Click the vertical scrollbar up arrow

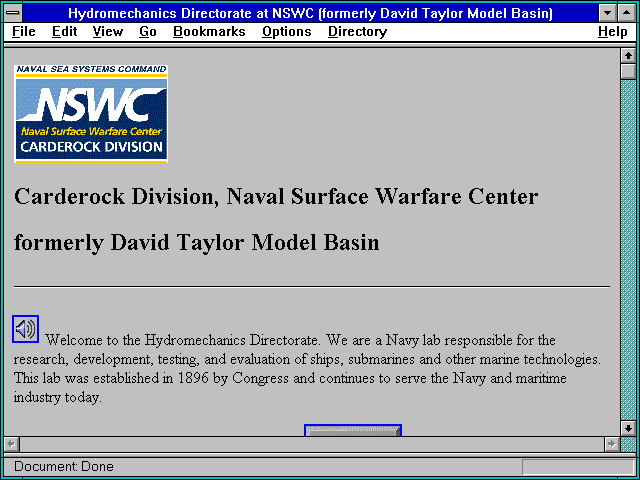628,56
